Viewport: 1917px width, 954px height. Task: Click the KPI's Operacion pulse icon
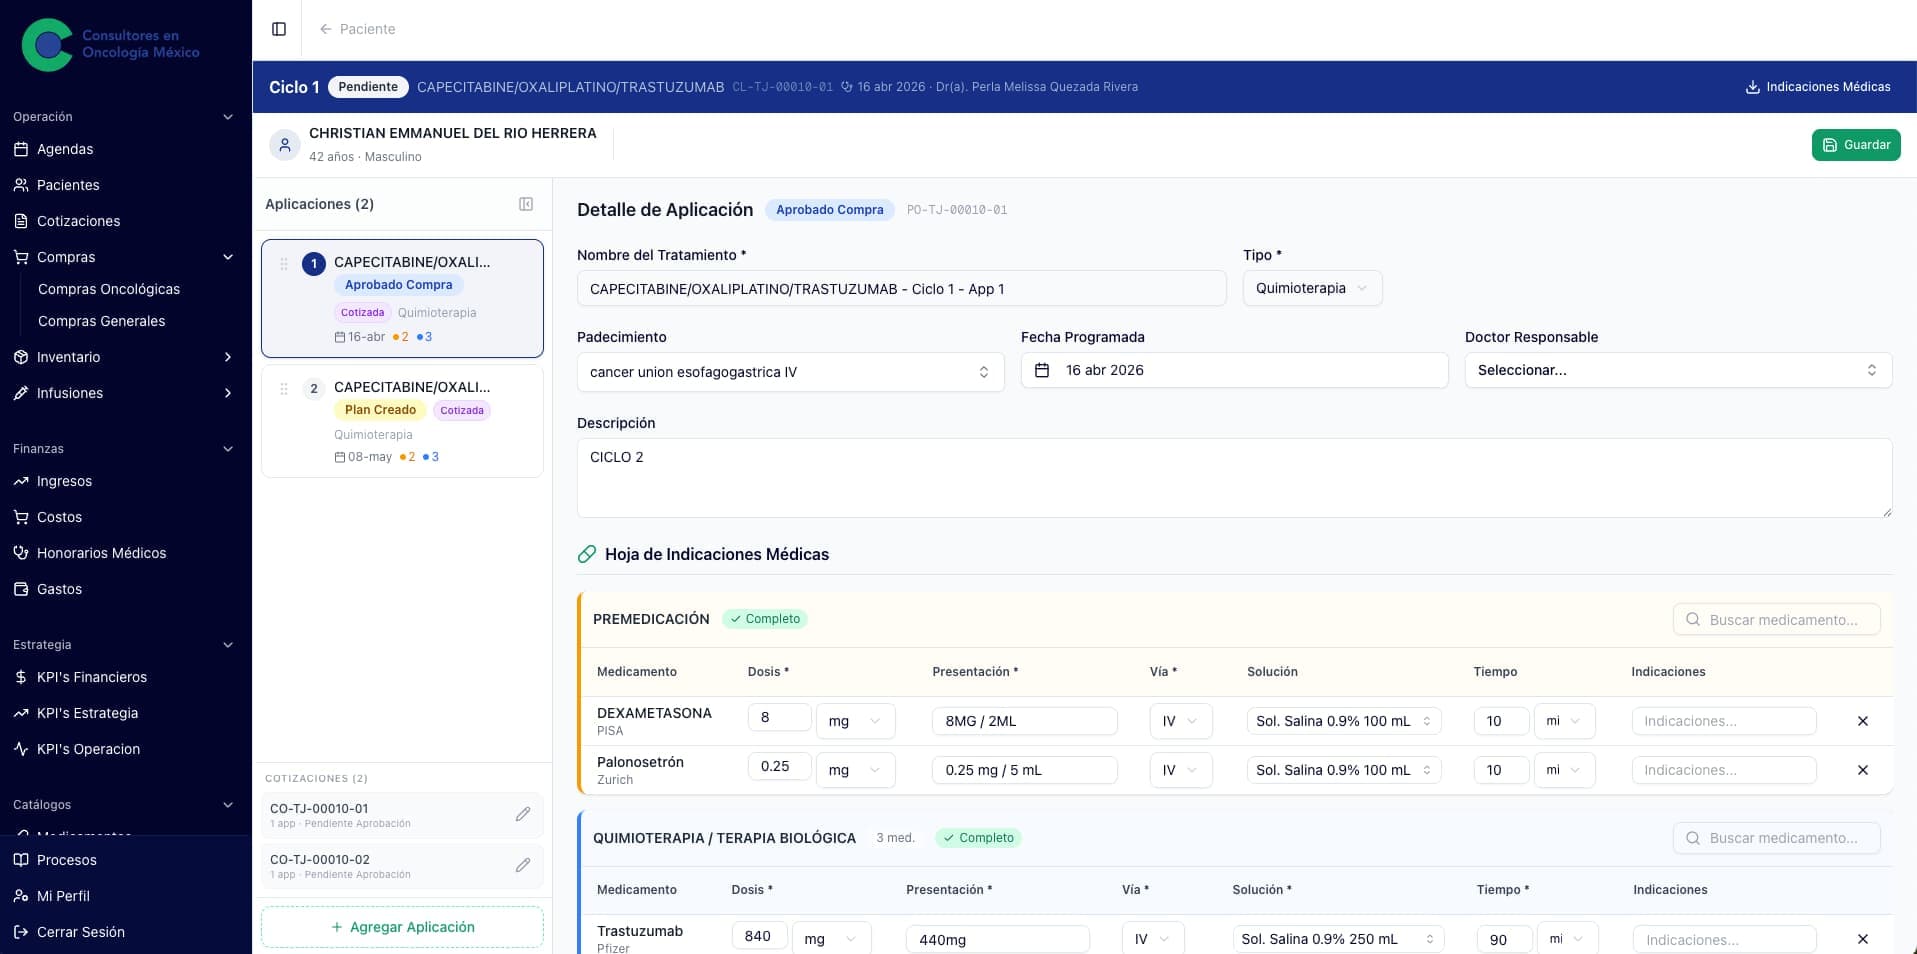(x=21, y=749)
